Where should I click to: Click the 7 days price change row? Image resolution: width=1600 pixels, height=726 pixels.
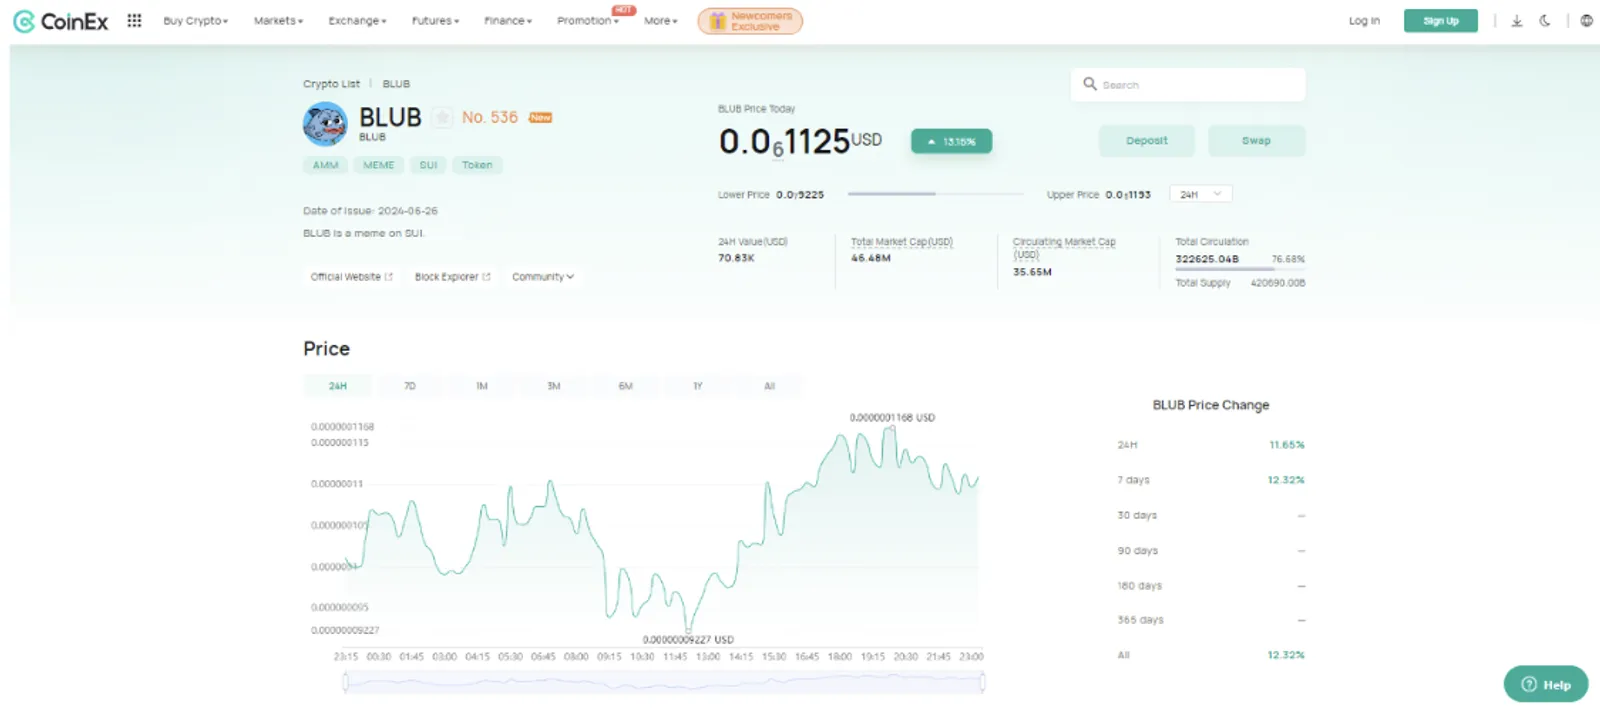click(1211, 480)
